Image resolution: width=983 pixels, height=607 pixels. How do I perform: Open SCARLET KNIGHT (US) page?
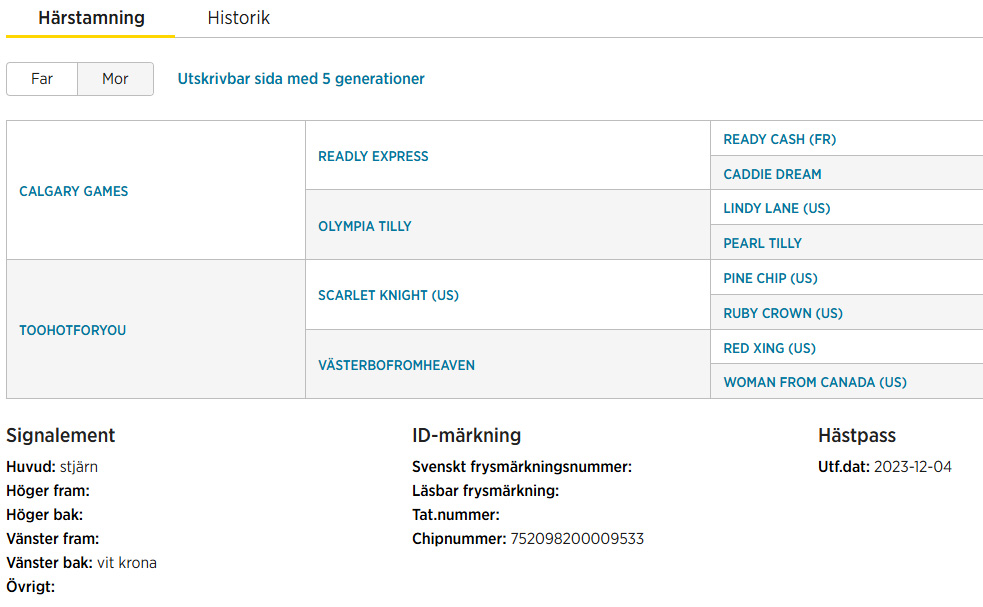coord(388,295)
